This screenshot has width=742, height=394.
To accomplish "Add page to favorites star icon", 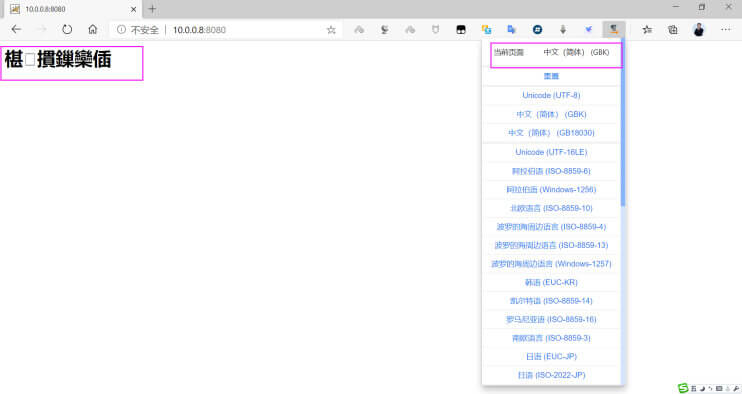I will [x=331, y=30].
